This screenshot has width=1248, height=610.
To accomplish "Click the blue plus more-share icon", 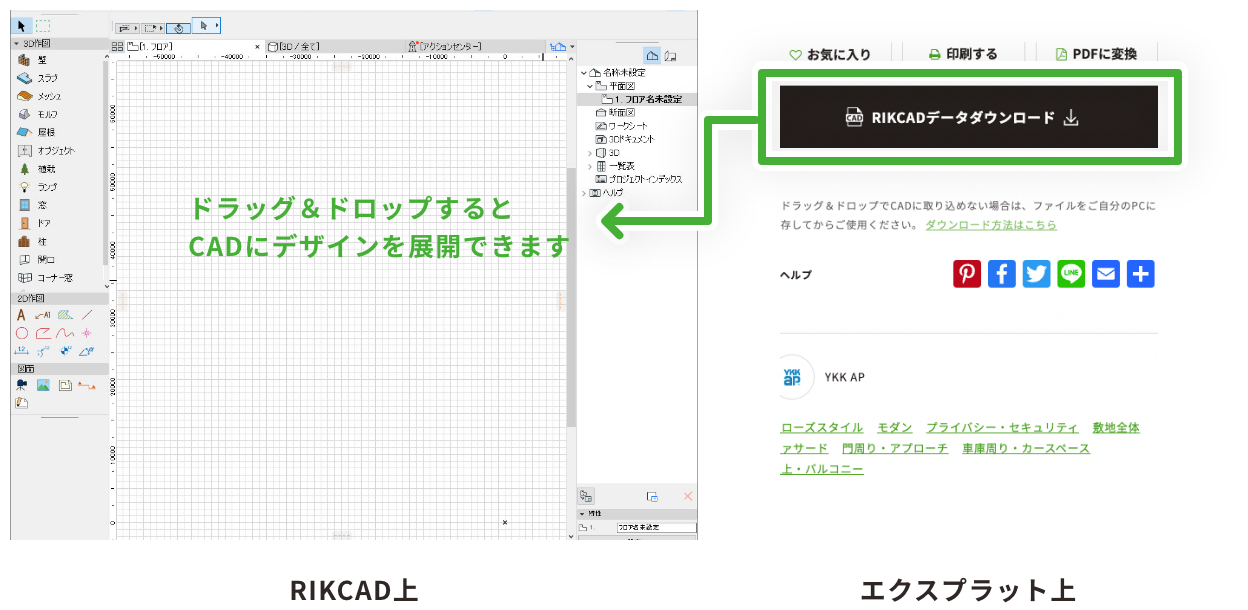I will [1141, 274].
